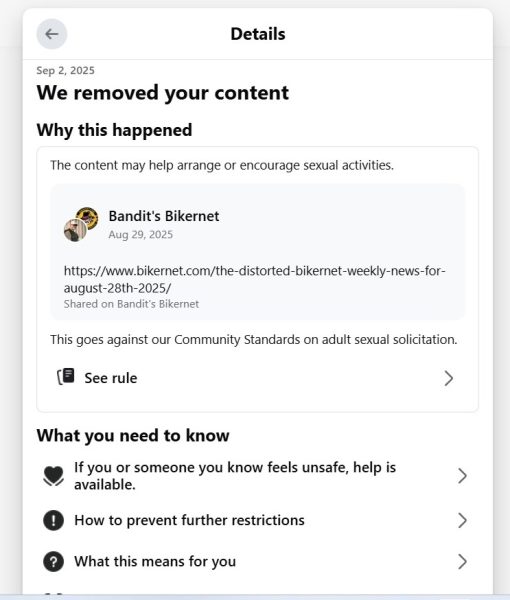This screenshot has height=600, width=510.
Task: Click the user profile photo avatar
Action: click(x=75, y=230)
